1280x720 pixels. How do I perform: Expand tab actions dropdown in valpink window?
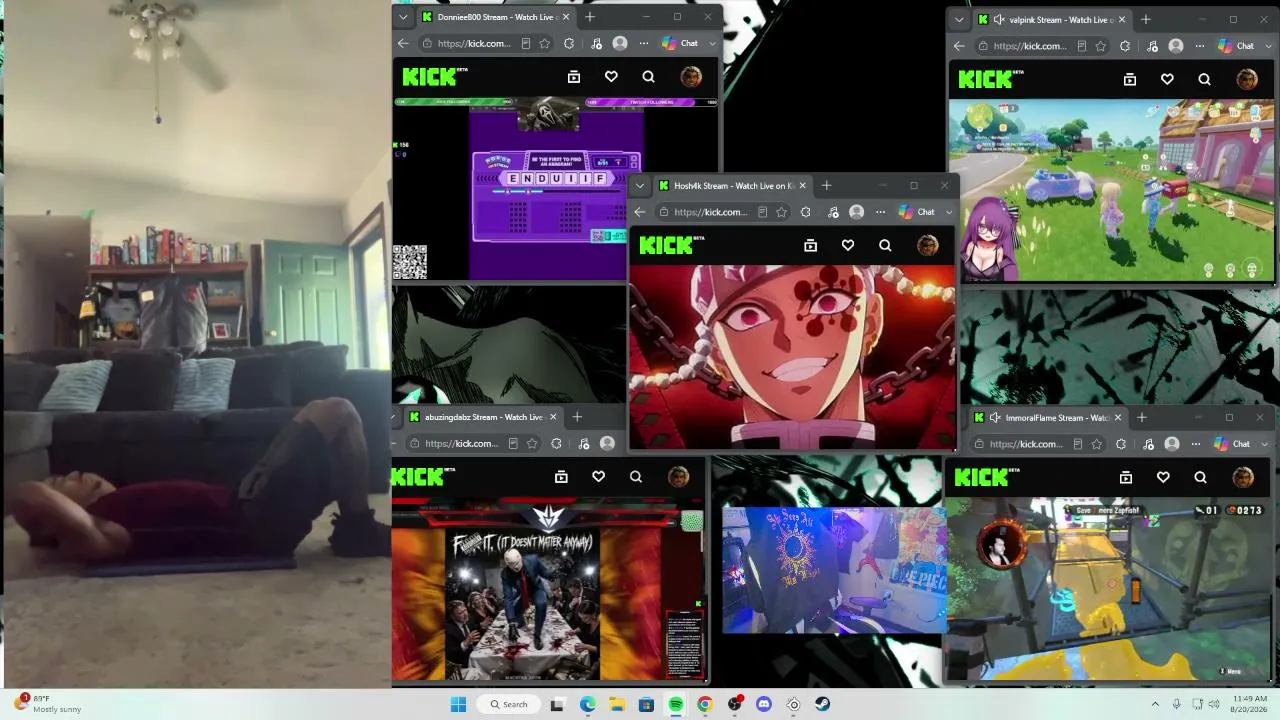[959, 20]
